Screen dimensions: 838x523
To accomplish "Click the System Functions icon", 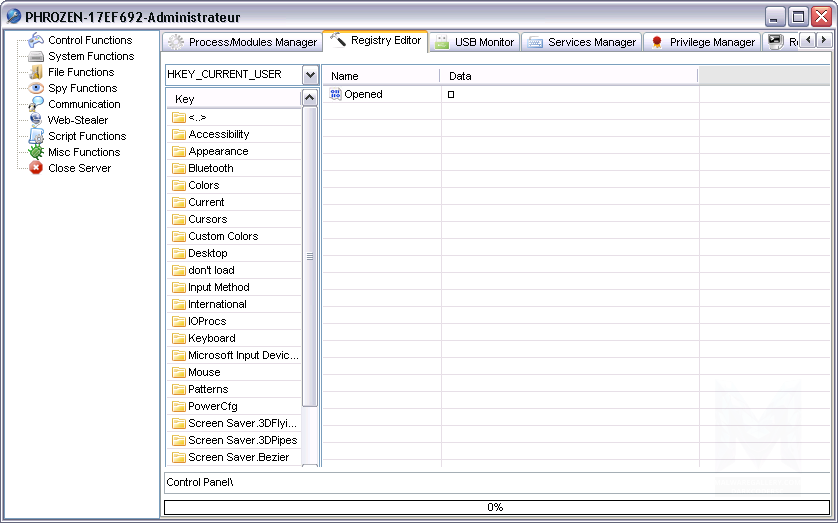I will 36,56.
